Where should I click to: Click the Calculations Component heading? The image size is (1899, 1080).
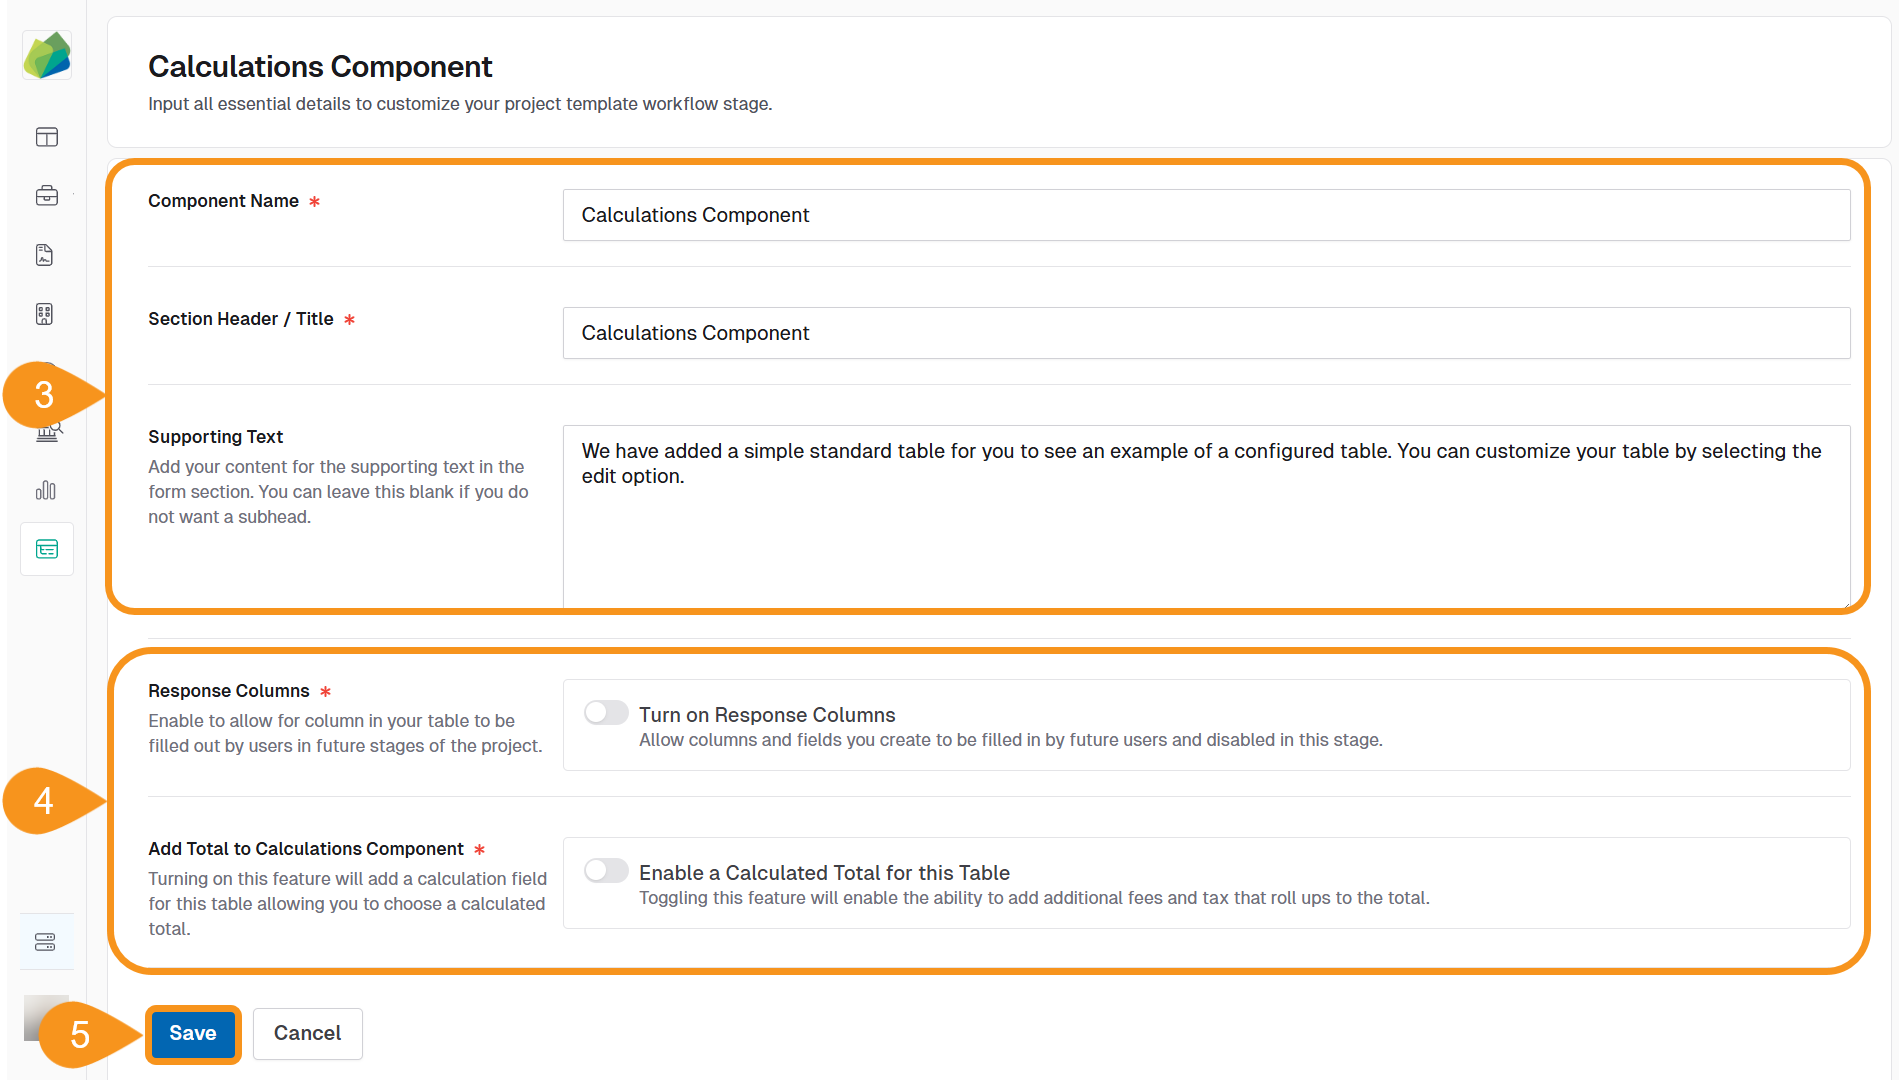tap(320, 66)
